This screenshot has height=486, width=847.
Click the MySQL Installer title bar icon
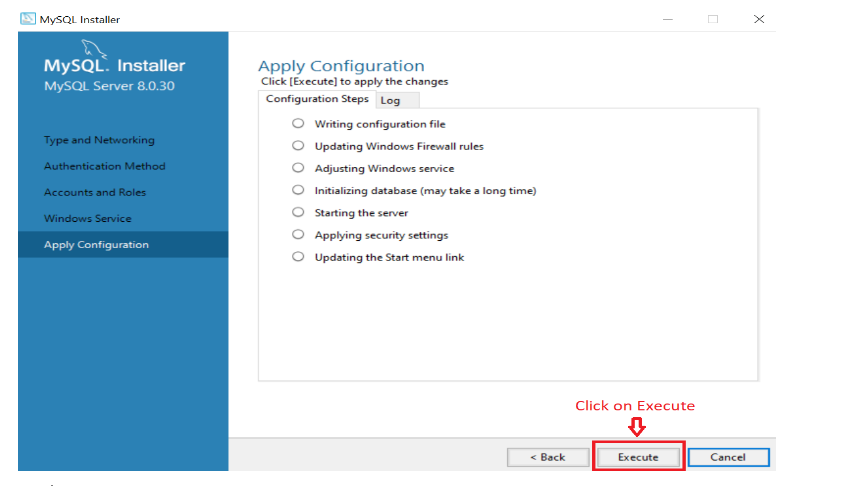pos(28,19)
